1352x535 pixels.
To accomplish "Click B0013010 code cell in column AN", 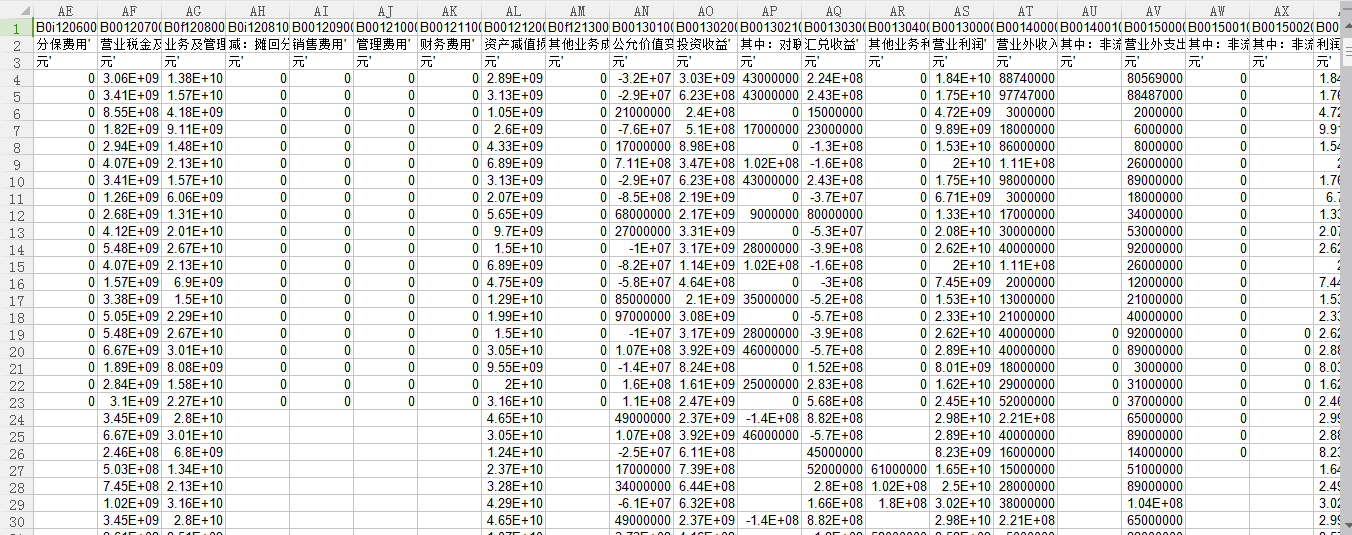I will coord(642,27).
